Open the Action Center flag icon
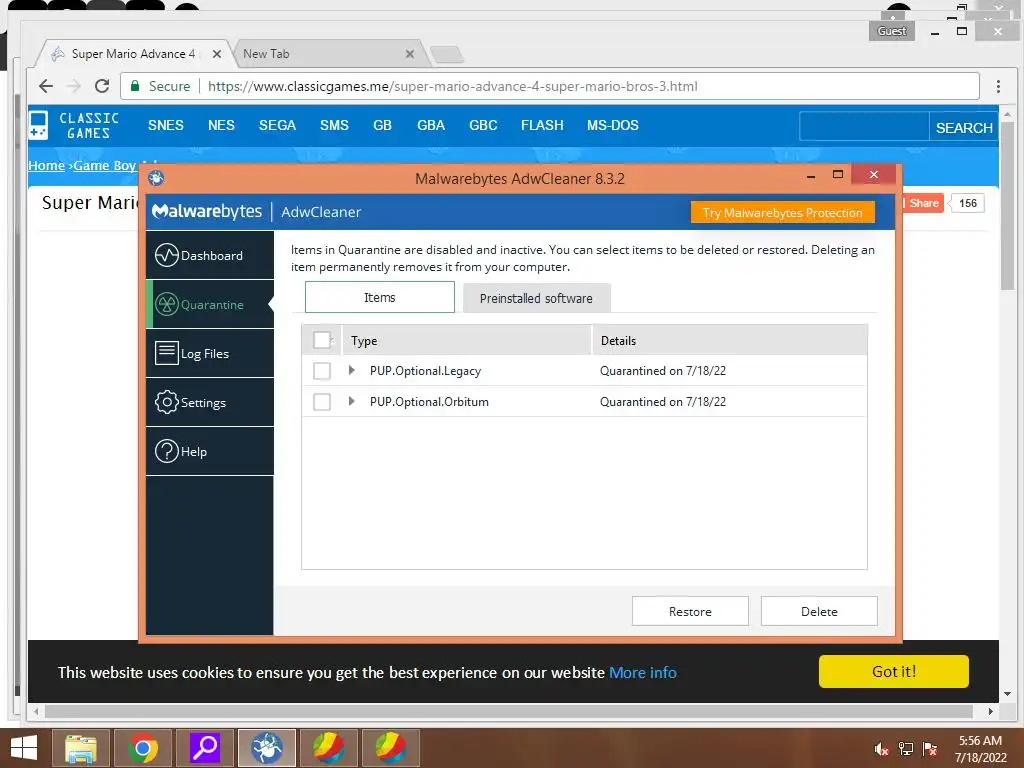The image size is (1024, 768). 930,749
